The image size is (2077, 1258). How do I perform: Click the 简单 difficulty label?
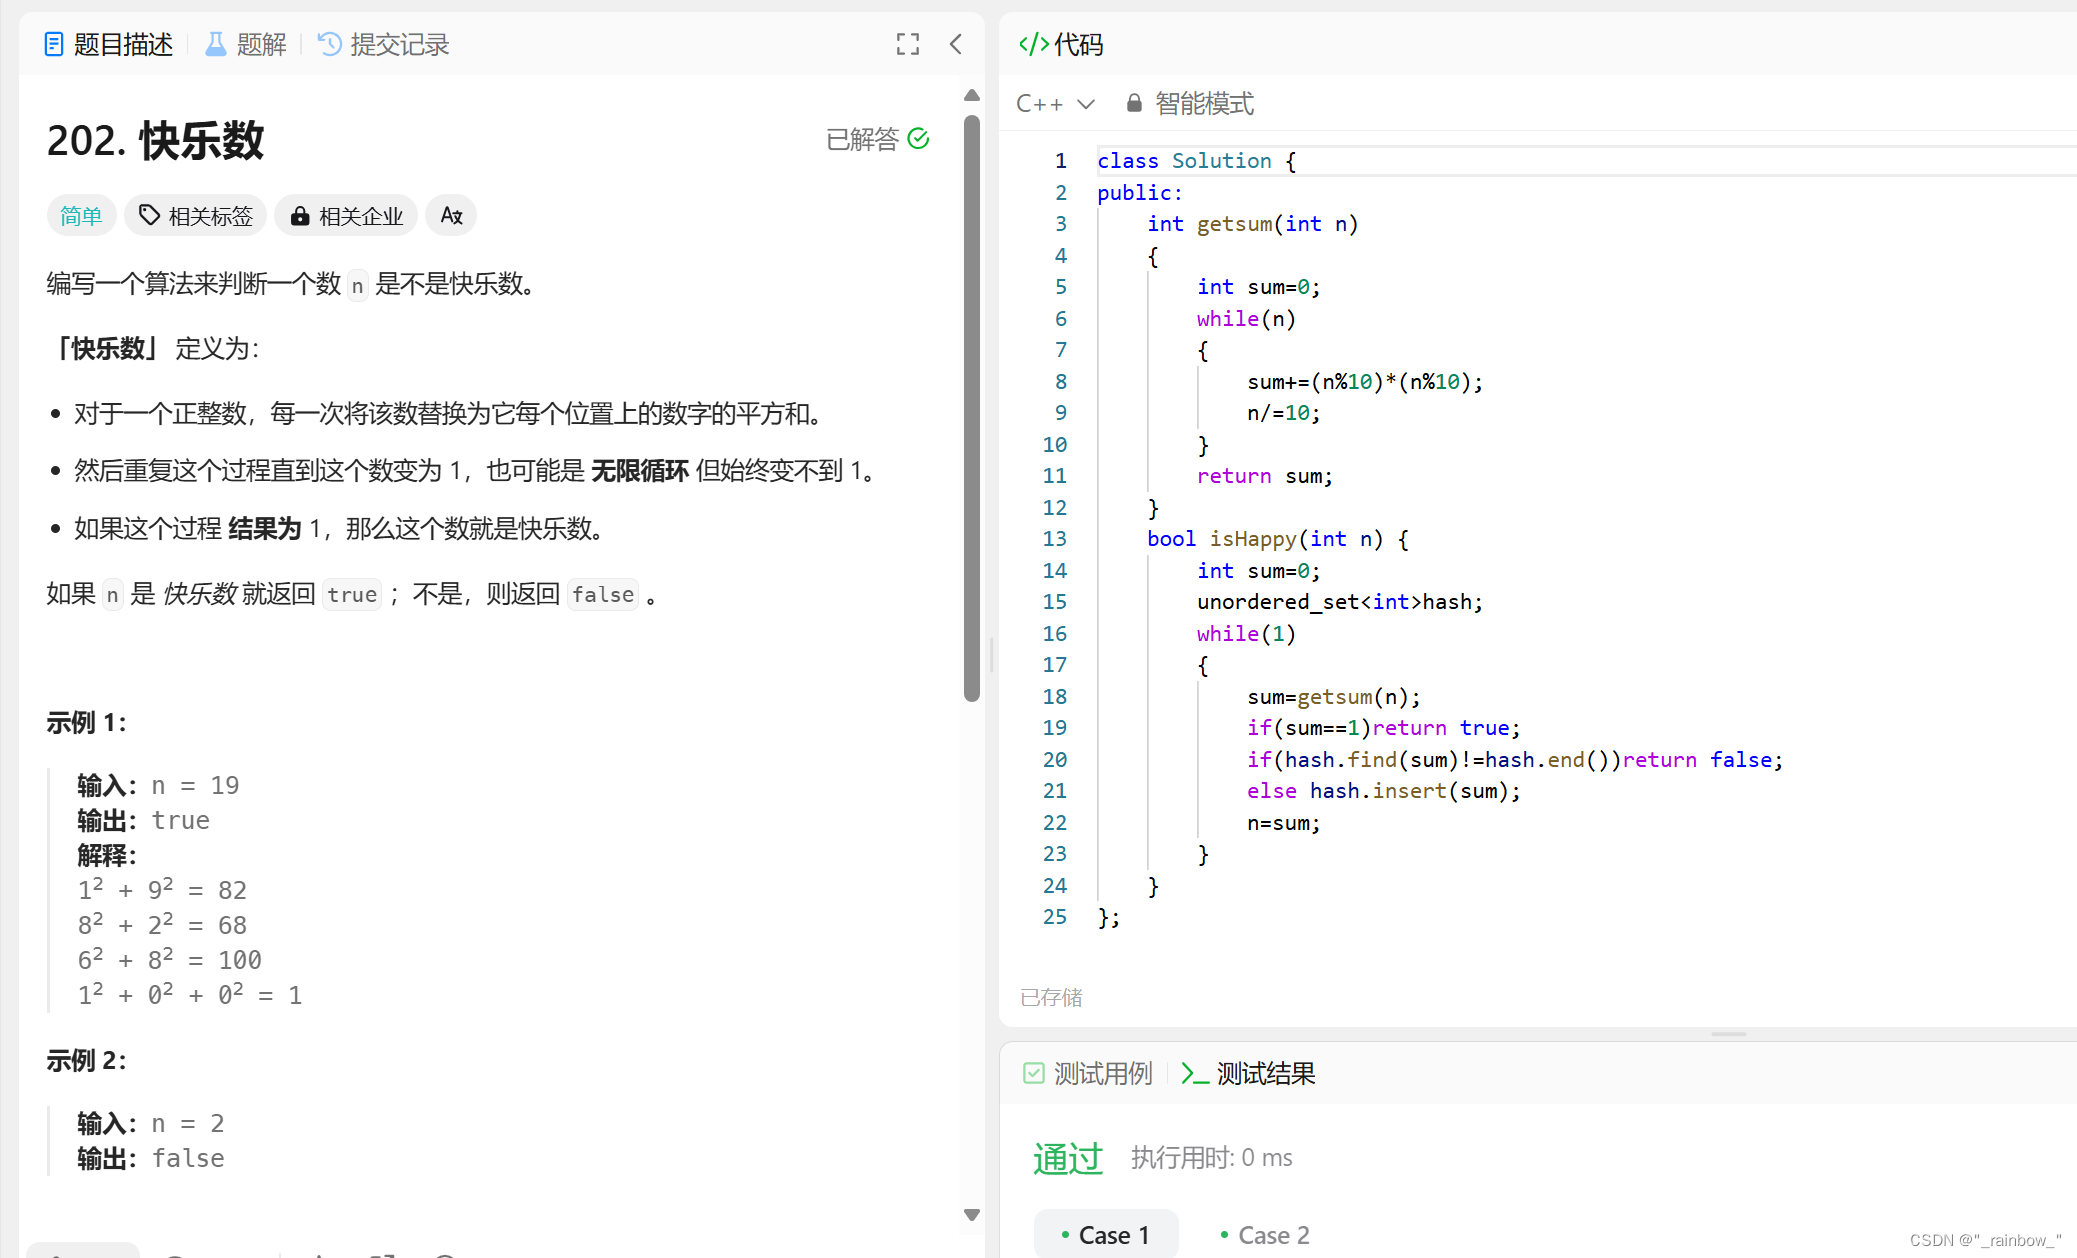(81, 216)
